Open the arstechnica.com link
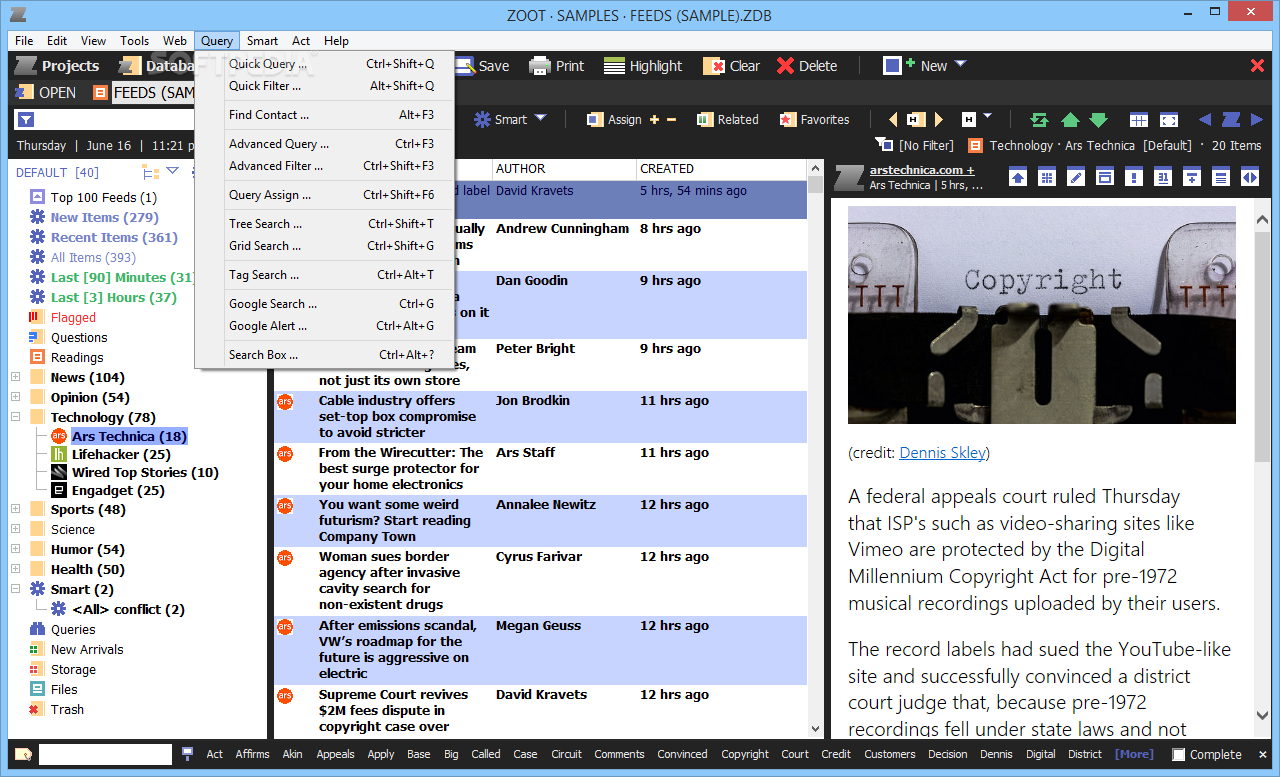Screen dimensions: 1280x777 [921, 170]
